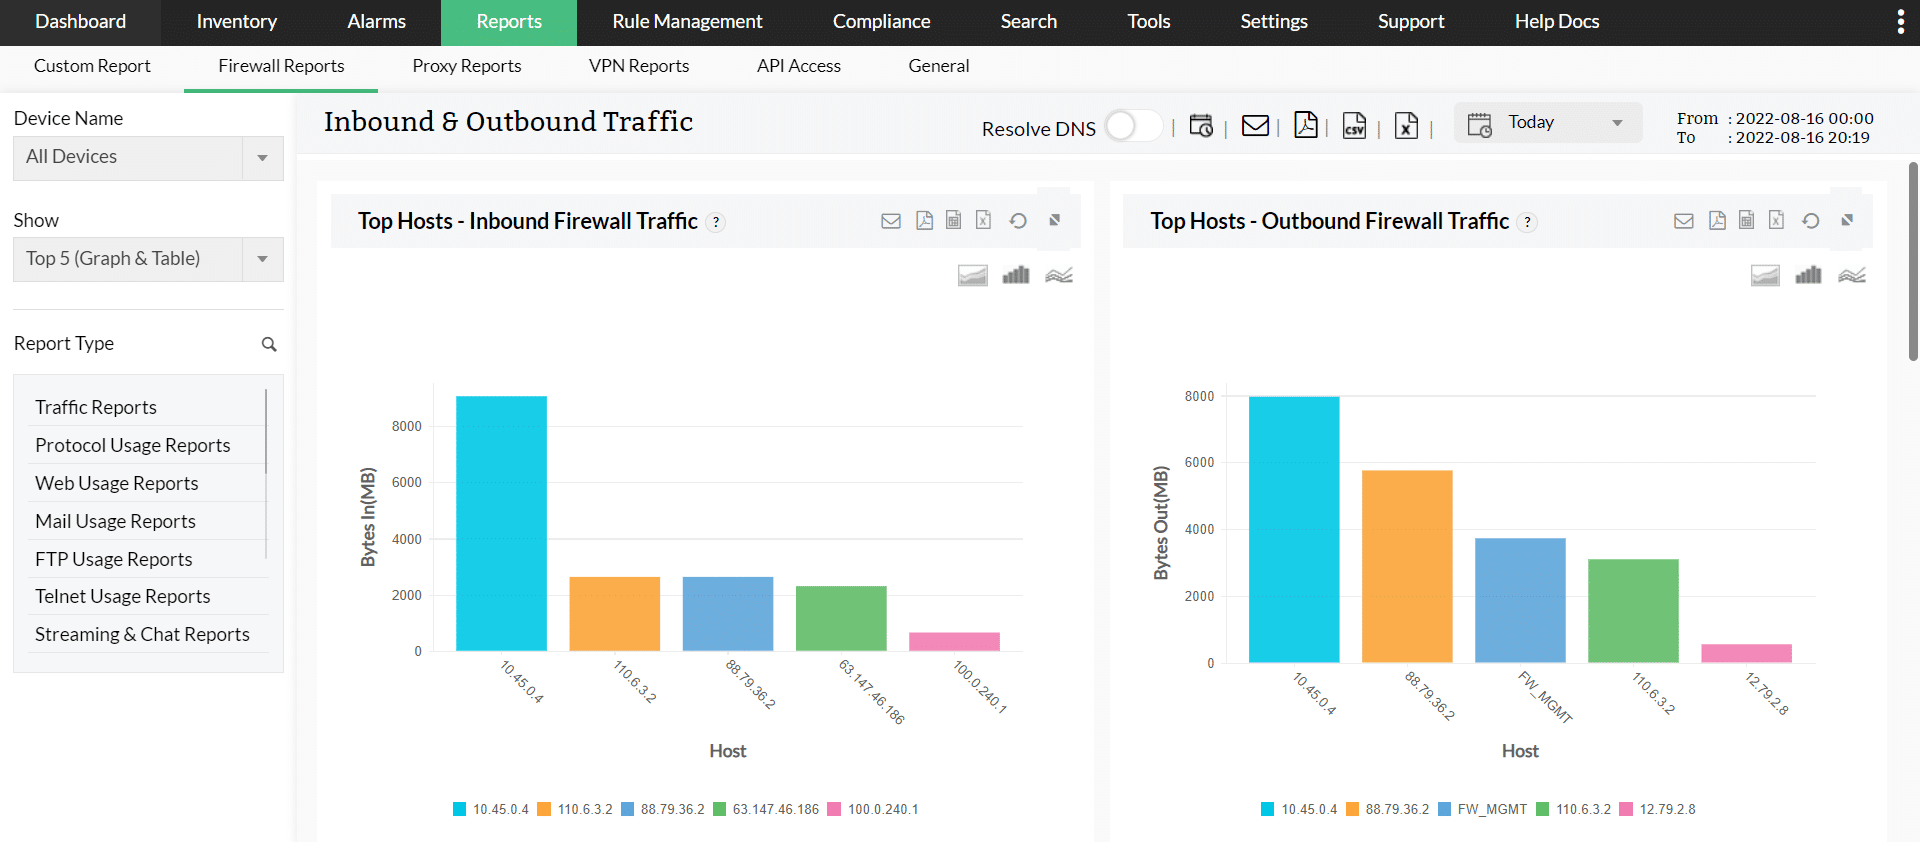The image size is (1920, 842).
Task: Toggle the 10.45.0.4 series in the Inbound legend
Action: coord(491,809)
